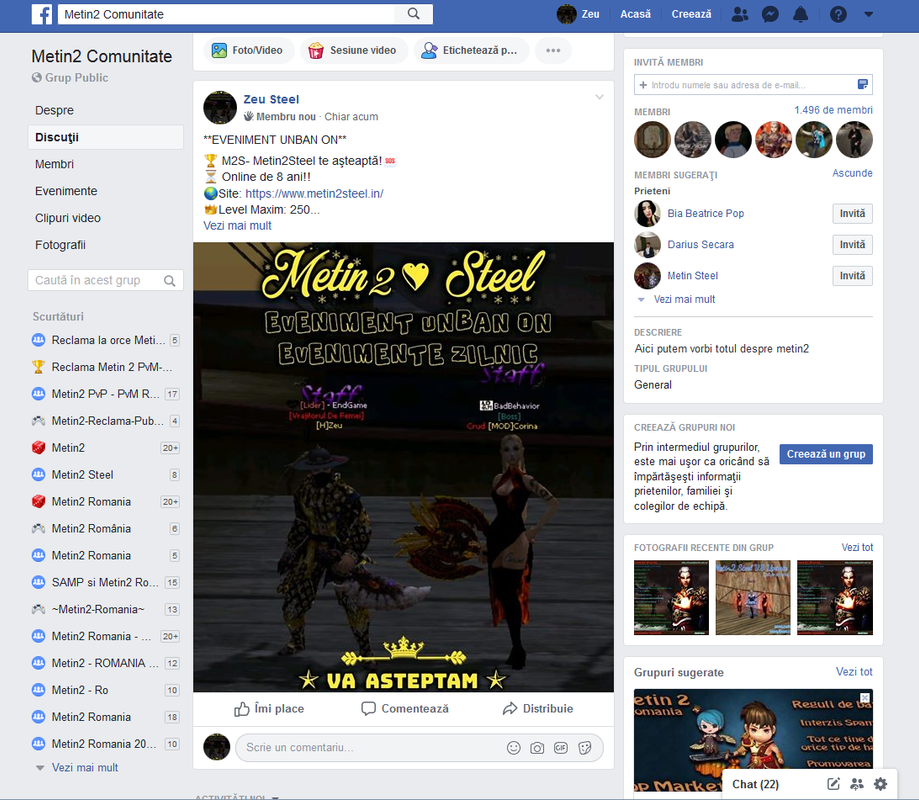Expand shortcuts with Vezi mai mult
Image resolution: width=919 pixels, height=800 pixels.
pyautogui.click(x=84, y=768)
